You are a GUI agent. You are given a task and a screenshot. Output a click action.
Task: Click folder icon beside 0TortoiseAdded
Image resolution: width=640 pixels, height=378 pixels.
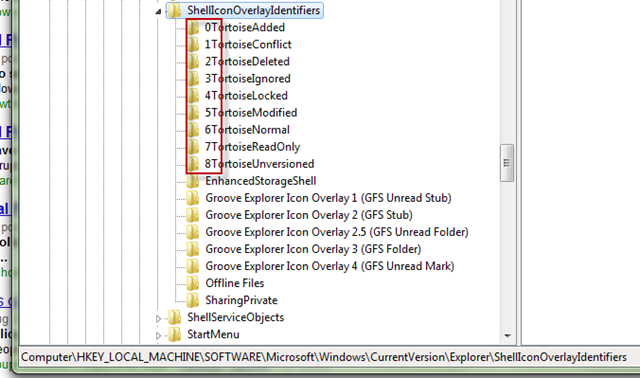pos(193,28)
